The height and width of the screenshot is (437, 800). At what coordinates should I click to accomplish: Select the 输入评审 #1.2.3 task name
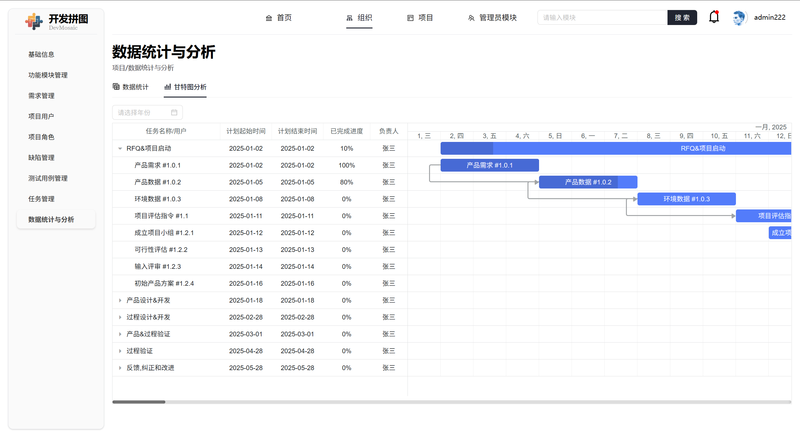click(157, 266)
